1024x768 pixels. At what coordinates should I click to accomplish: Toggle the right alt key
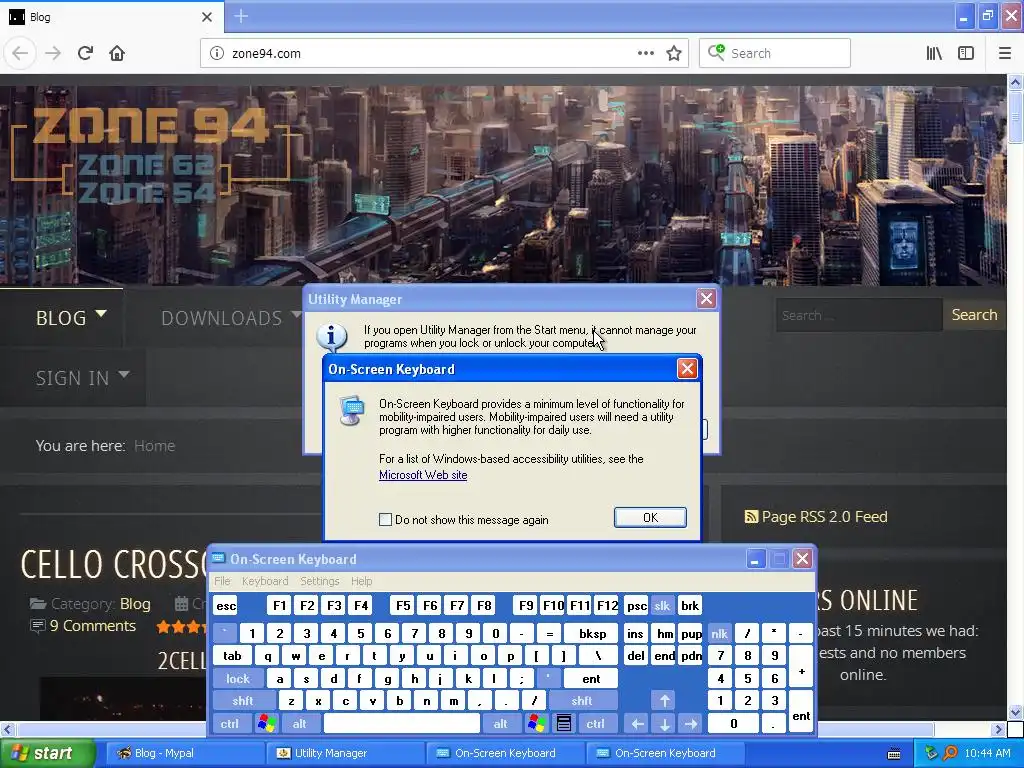click(x=500, y=723)
